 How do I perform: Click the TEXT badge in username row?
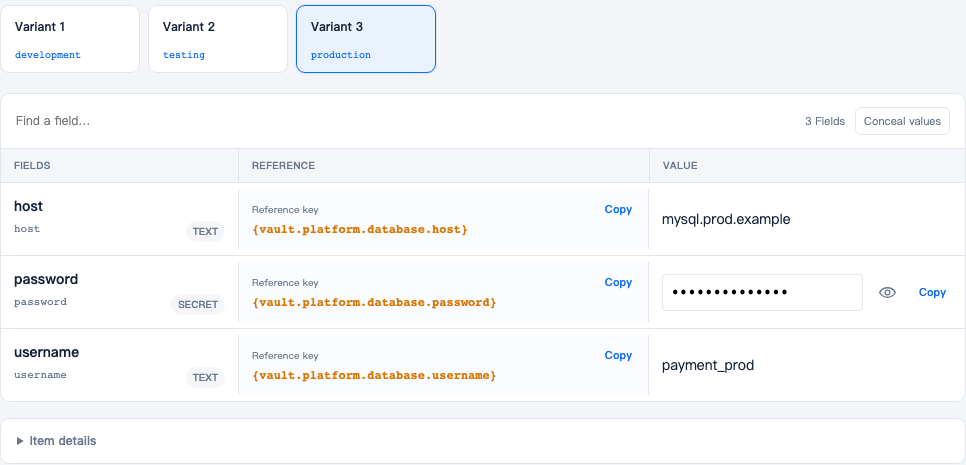click(x=205, y=378)
